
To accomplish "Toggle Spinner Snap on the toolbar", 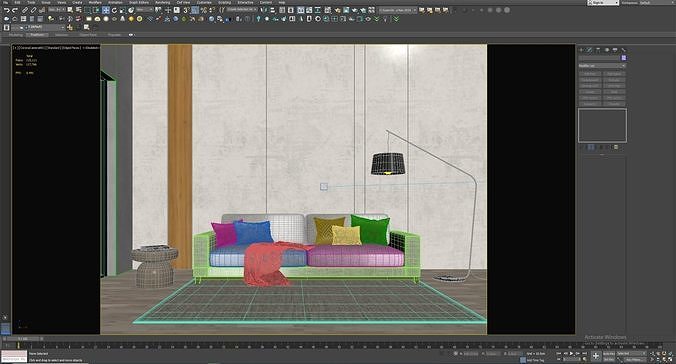I will (x=212, y=9).
